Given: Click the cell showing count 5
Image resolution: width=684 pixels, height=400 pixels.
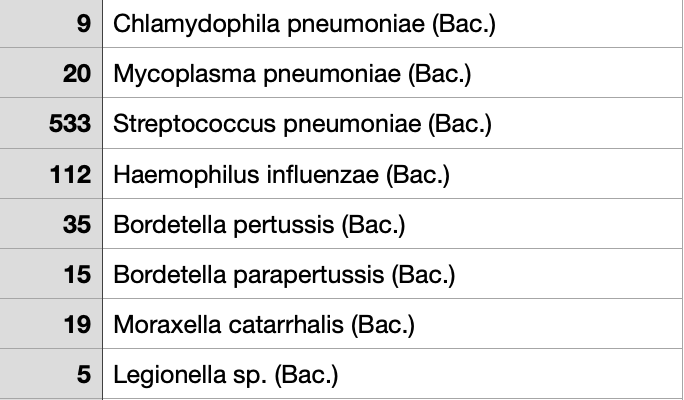Looking at the screenshot, I should (x=52, y=375).
